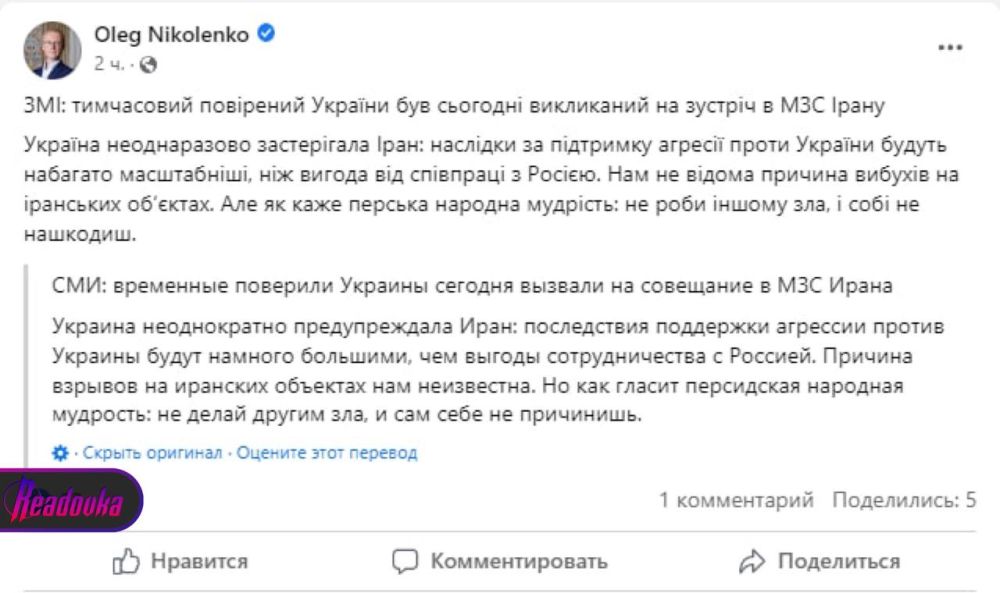Click the arrow Поделиться icon
Screen dimensions: 1000x593
click(751, 562)
